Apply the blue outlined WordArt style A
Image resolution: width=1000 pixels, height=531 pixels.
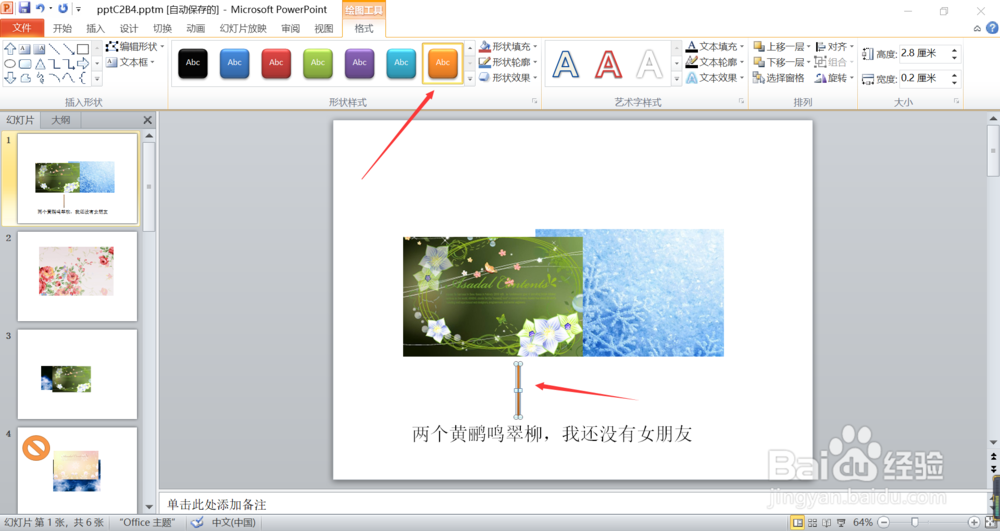click(566, 64)
